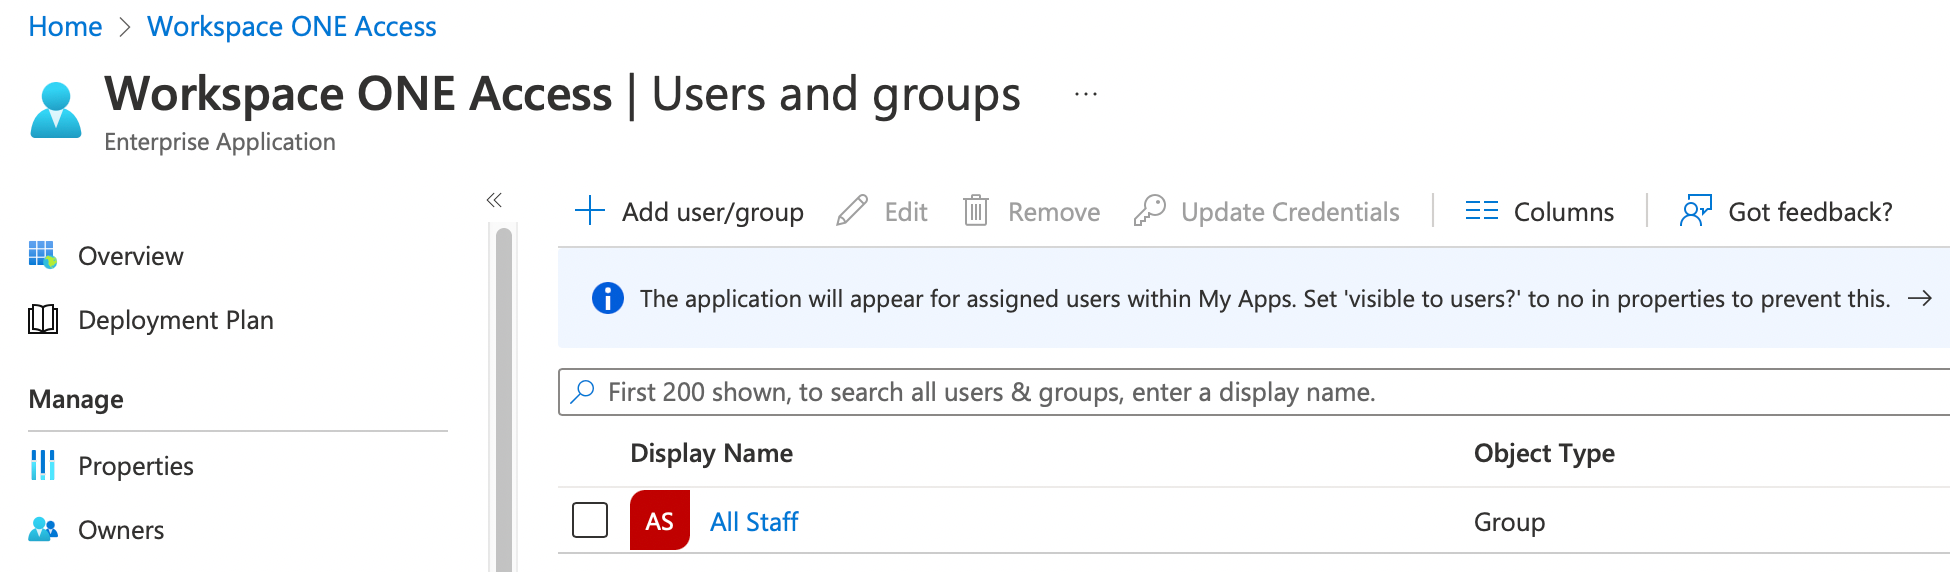Open Owners in the Manage section
The height and width of the screenshot is (572, 1950).
click(120, 530)
